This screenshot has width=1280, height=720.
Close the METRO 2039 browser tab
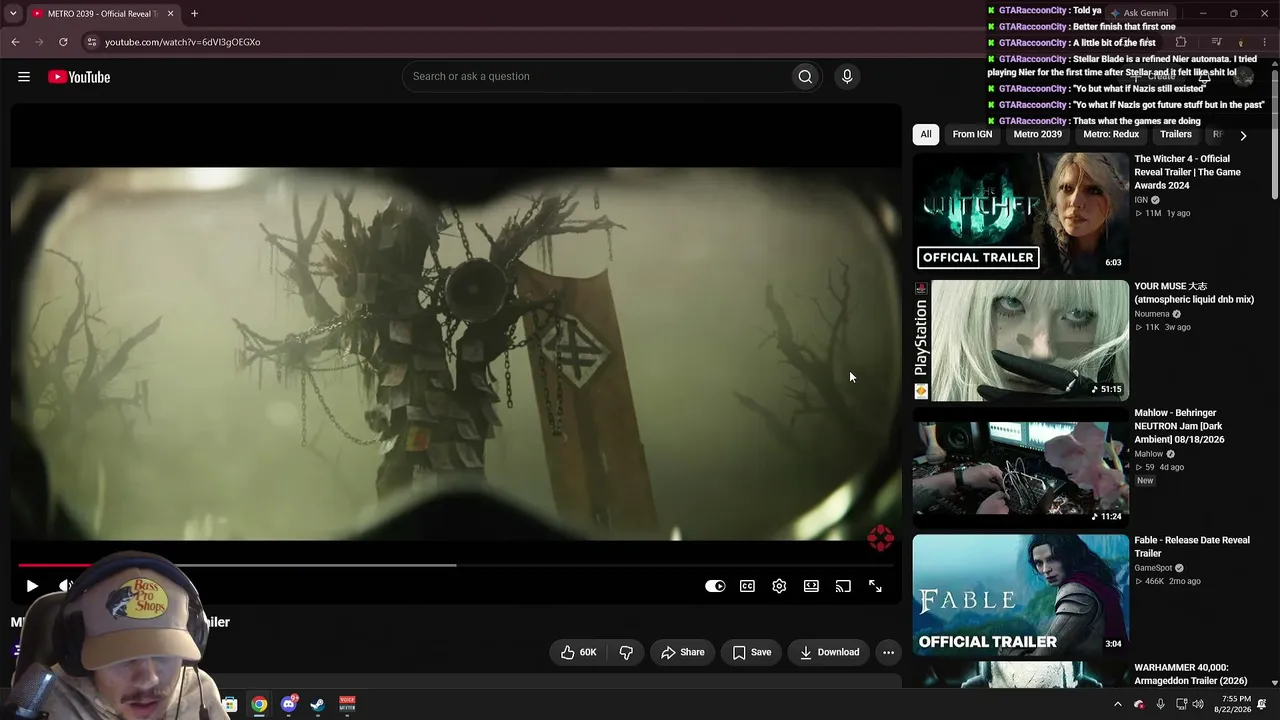170,14
